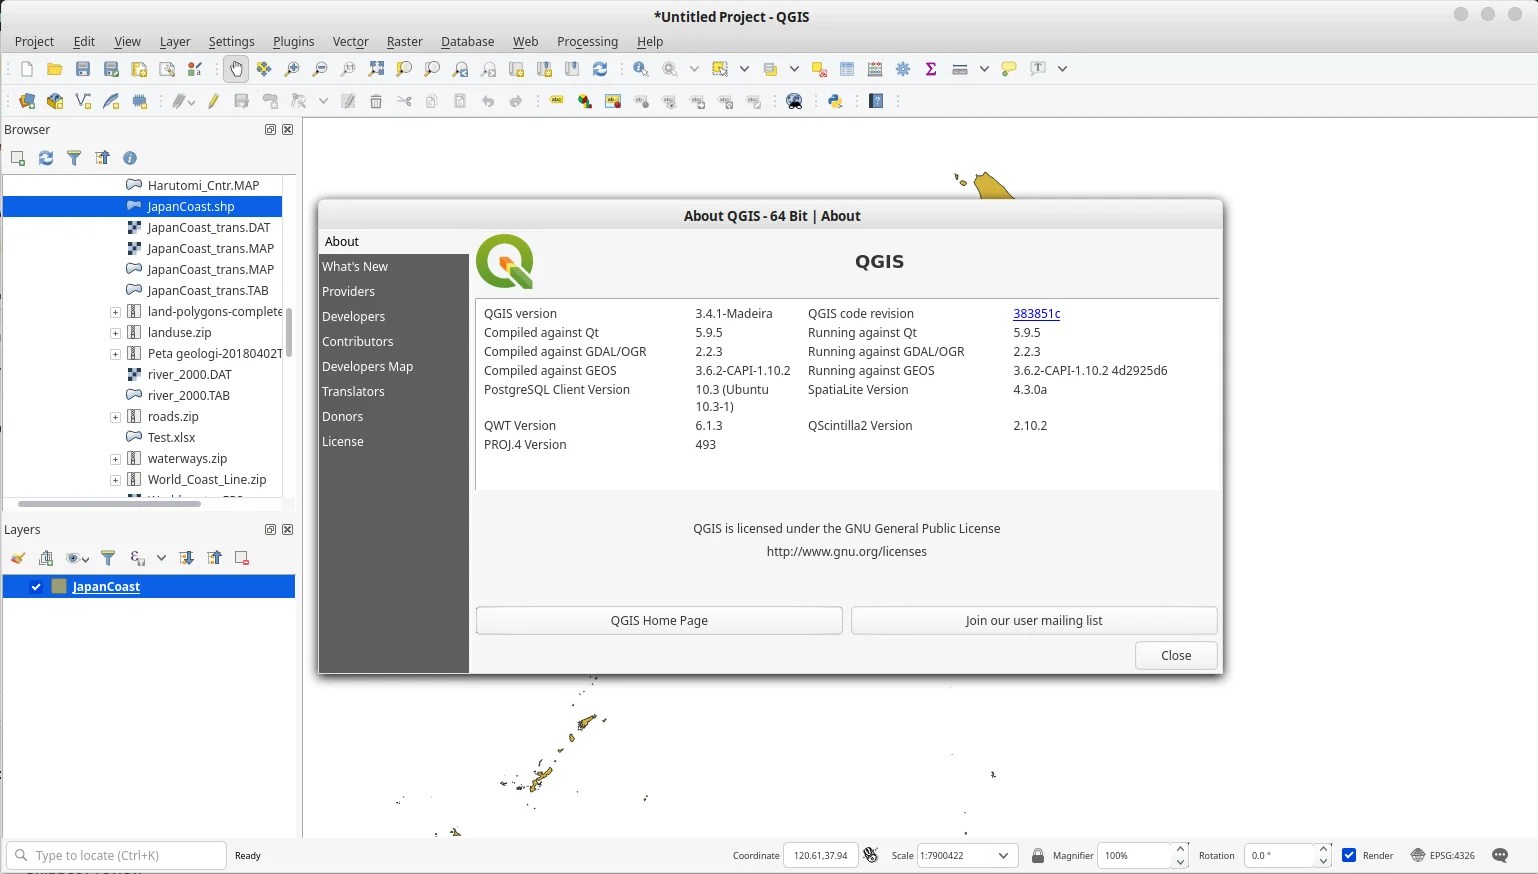The width and height of the screenshot is (1538, 874).
Task: Select Test.xlsx in the Browser tree
Action: [x=171, y=438]
